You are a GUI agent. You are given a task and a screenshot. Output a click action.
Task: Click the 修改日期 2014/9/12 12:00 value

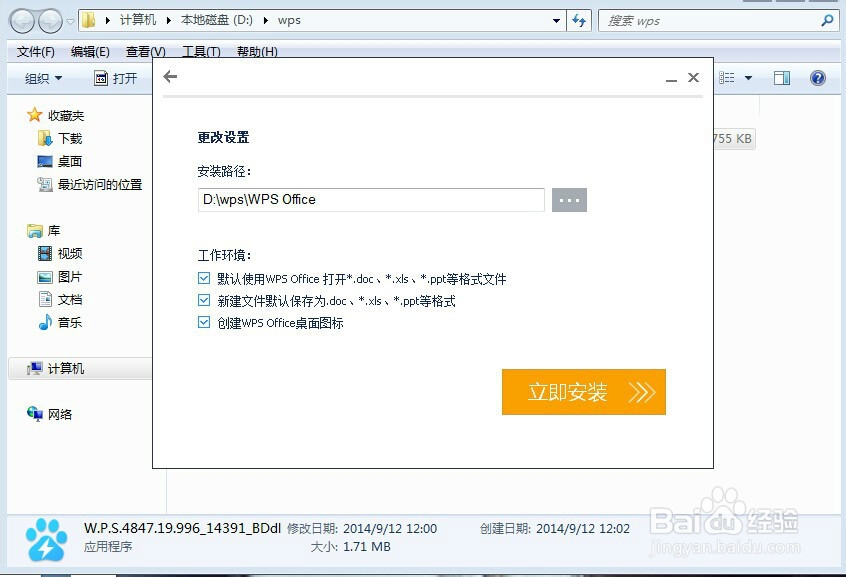[390, 528]
